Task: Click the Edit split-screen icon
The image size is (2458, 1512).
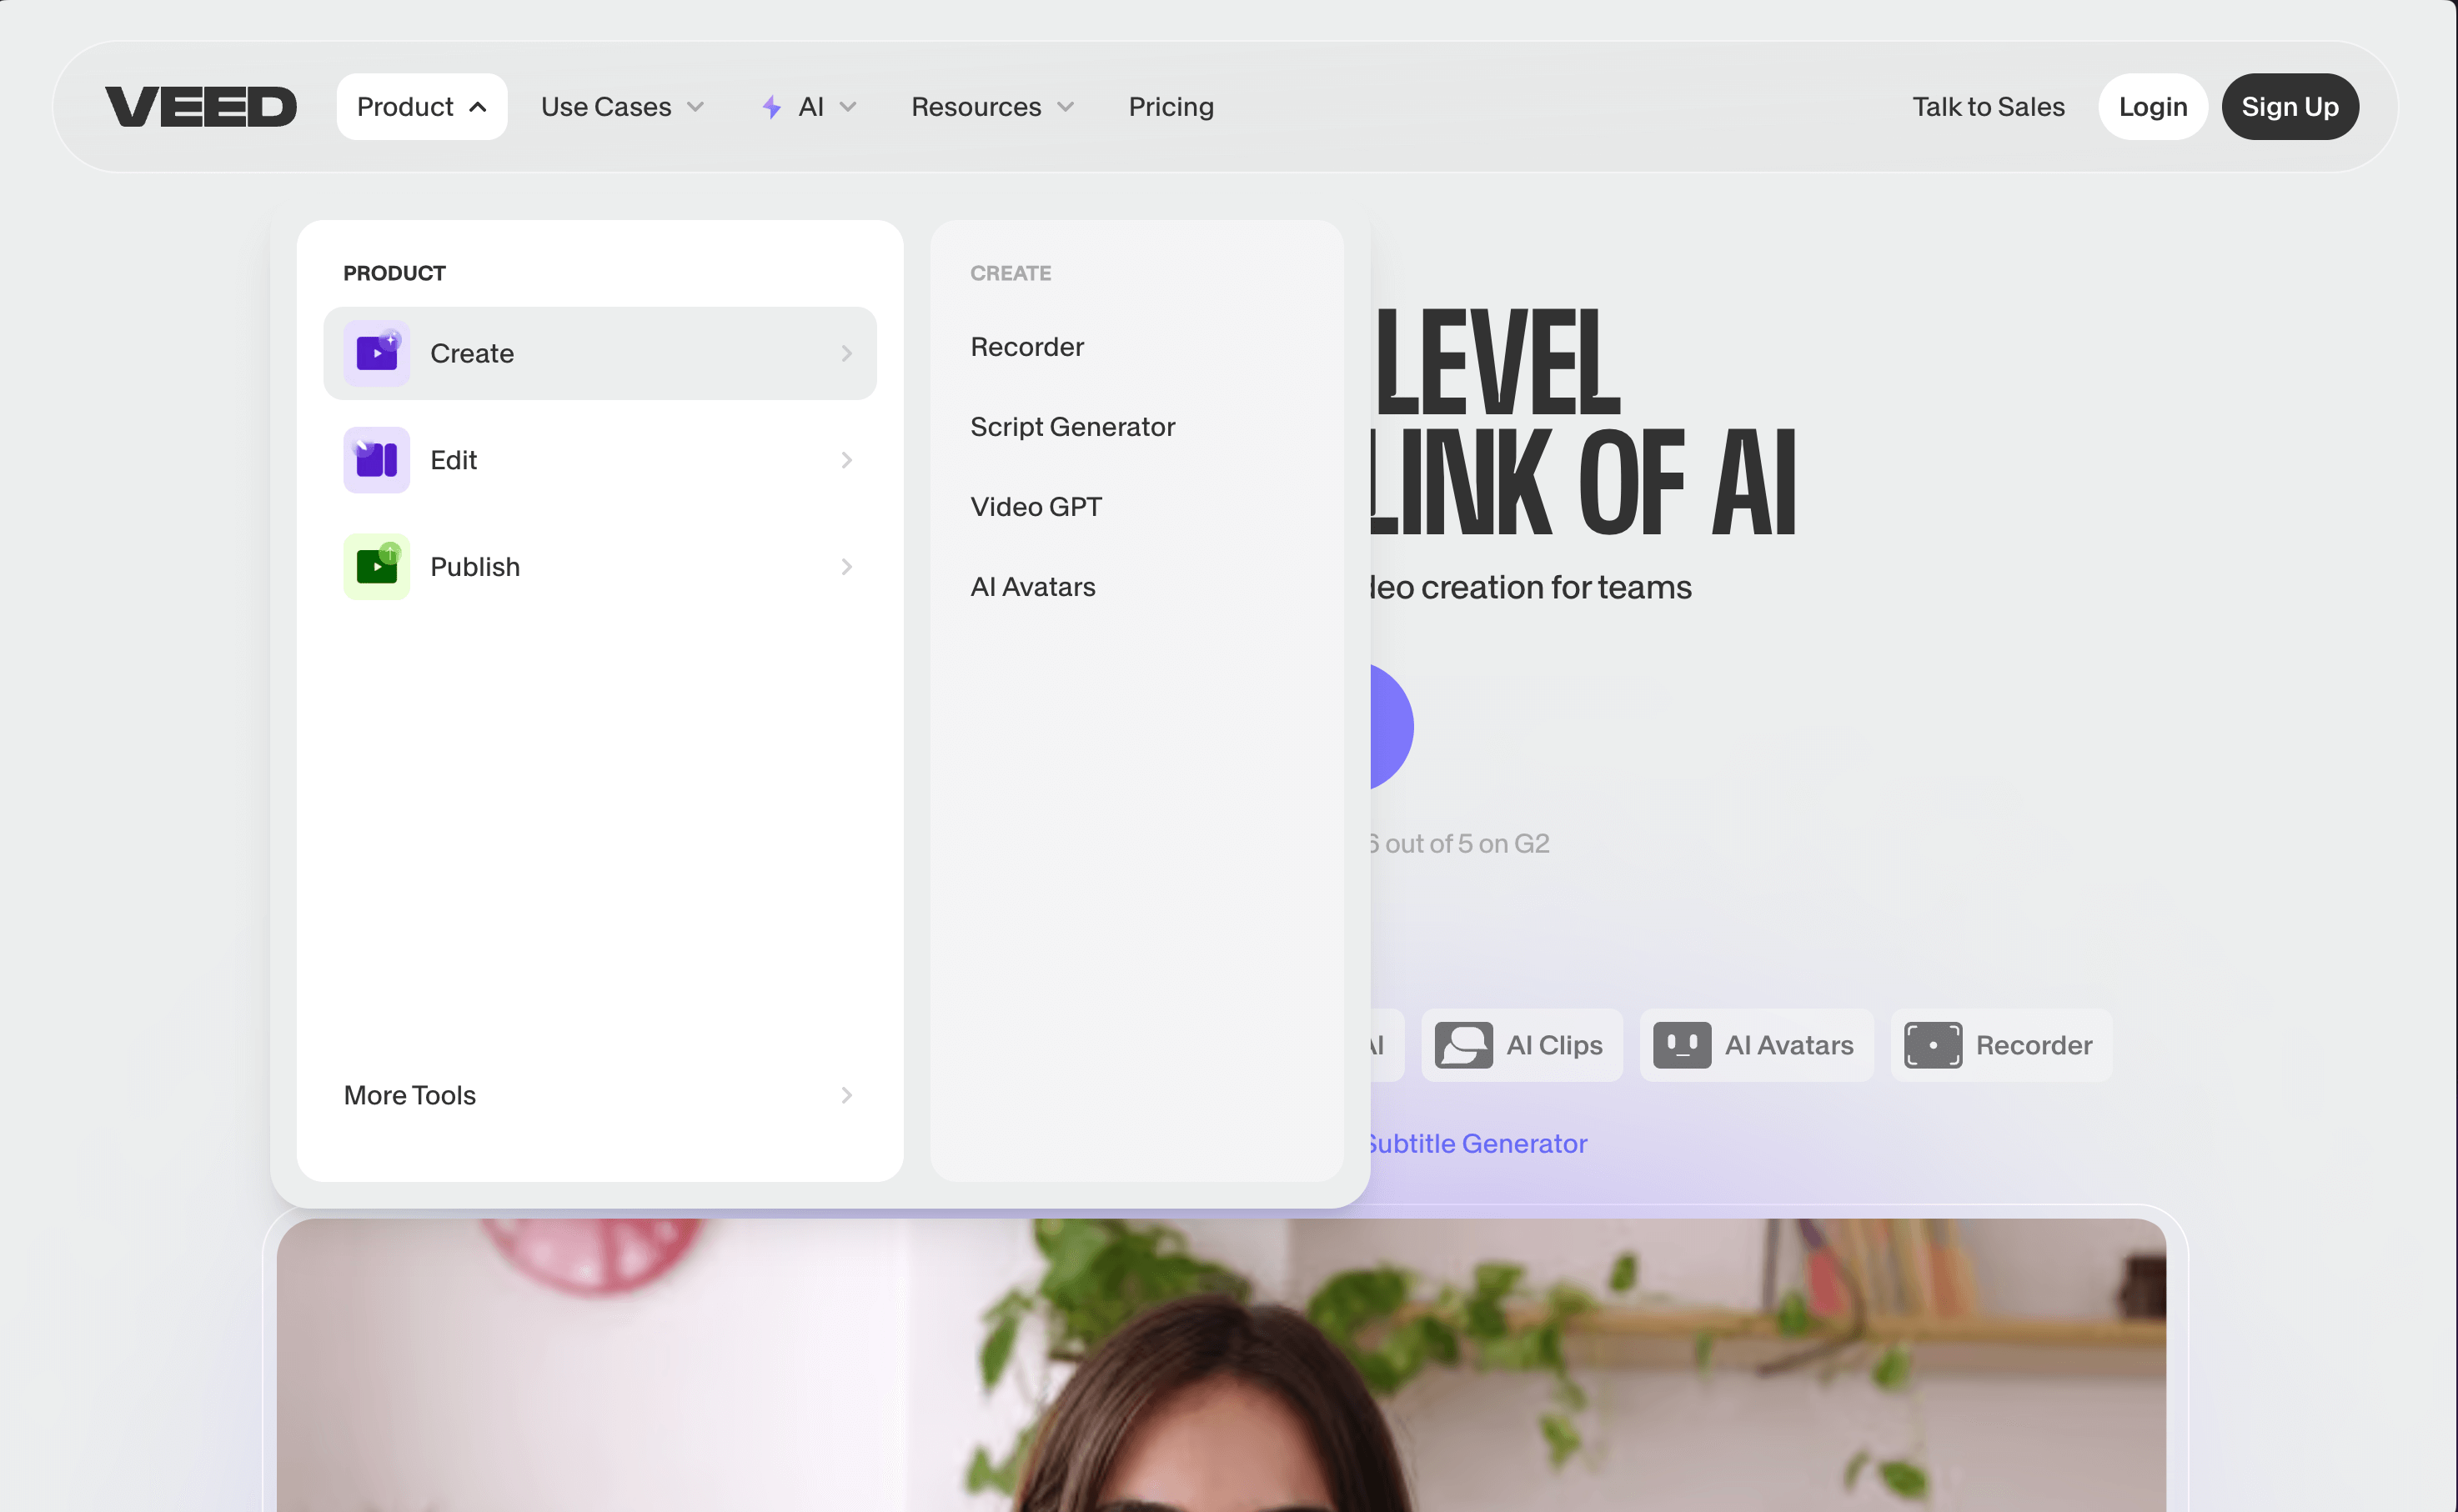Action: point(377,460)
